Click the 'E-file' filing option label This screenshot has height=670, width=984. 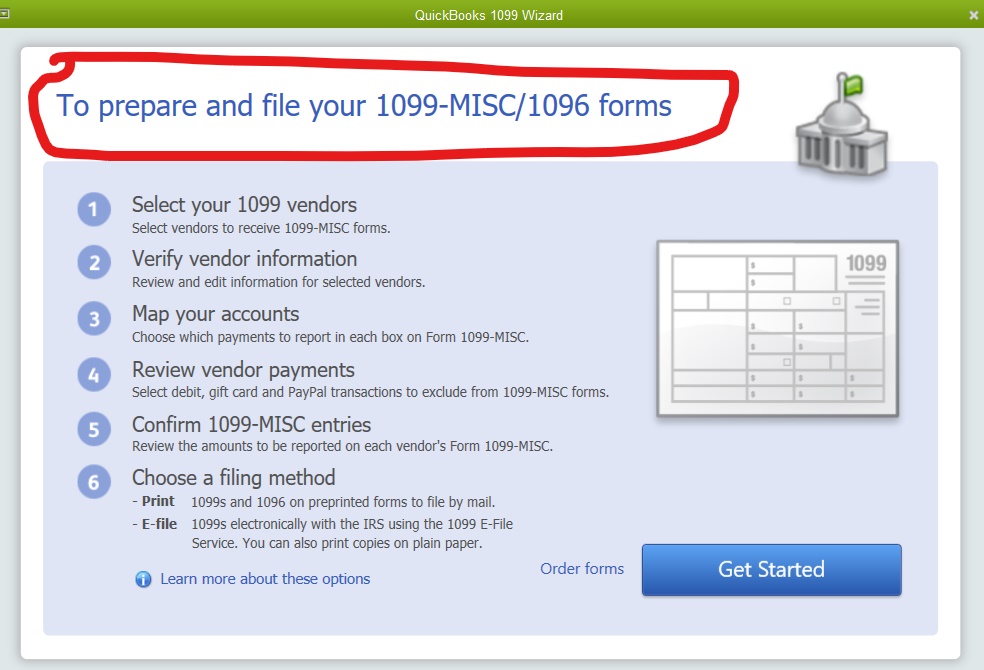pos(159,524)
